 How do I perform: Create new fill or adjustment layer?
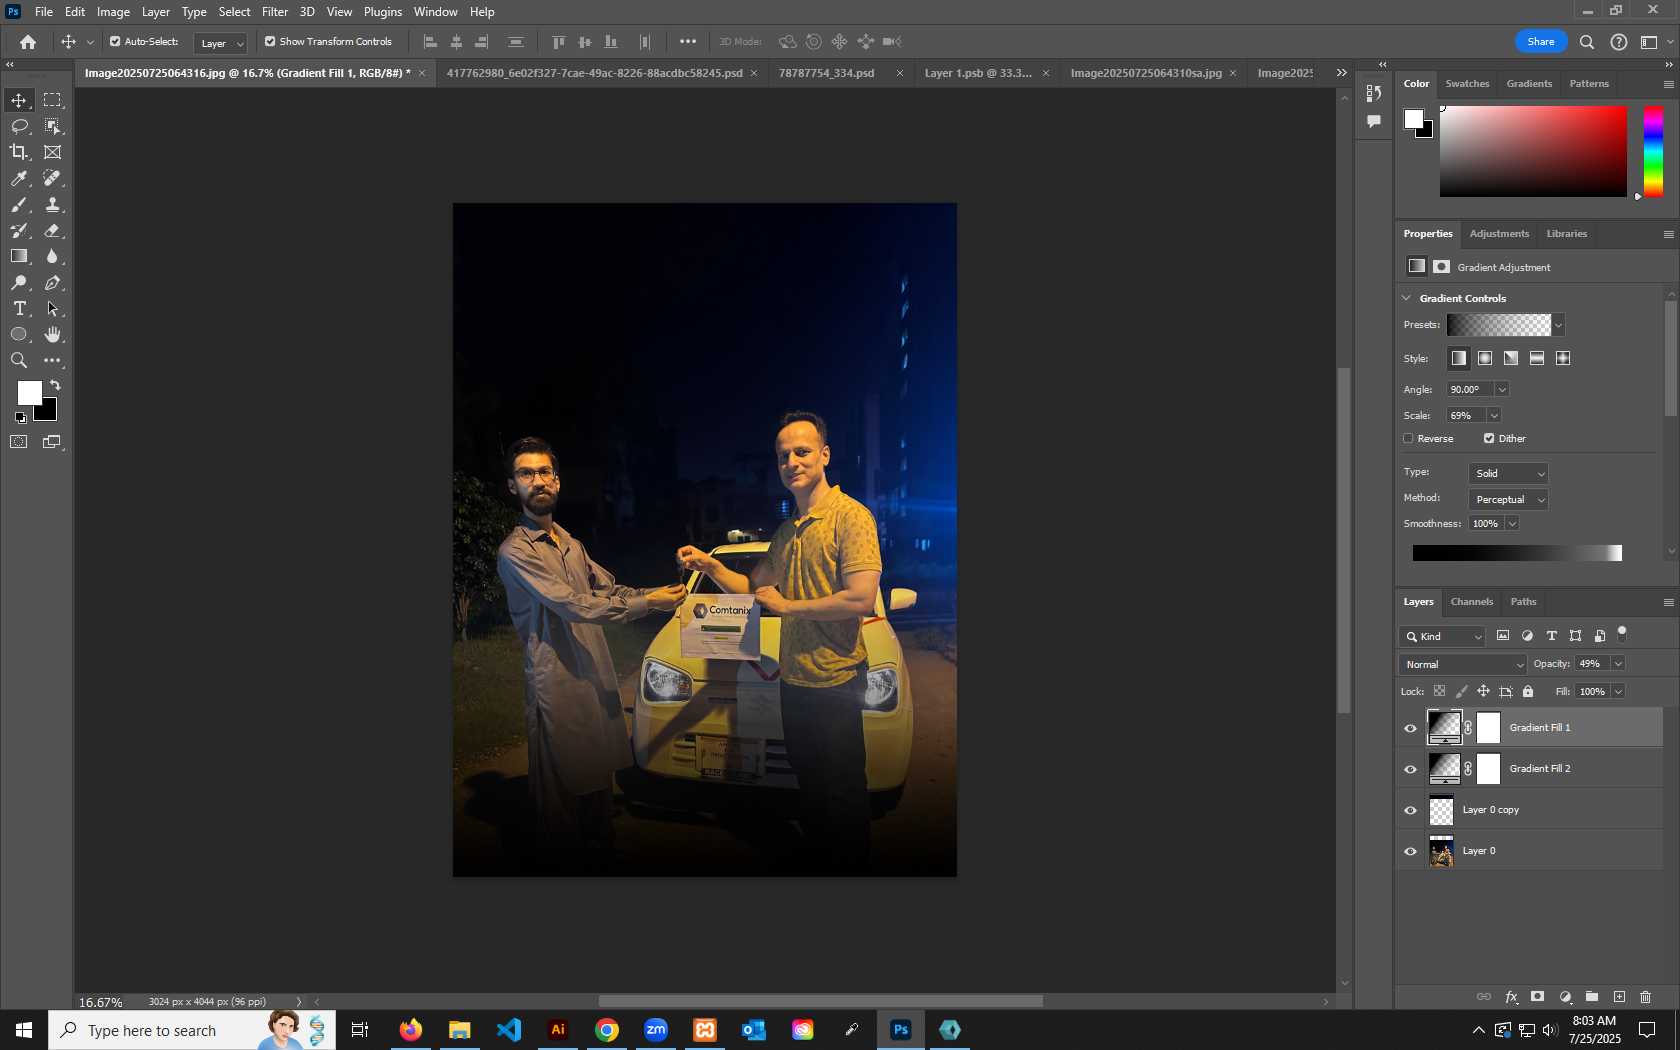pyautogui.click(x=1565, y=997)
